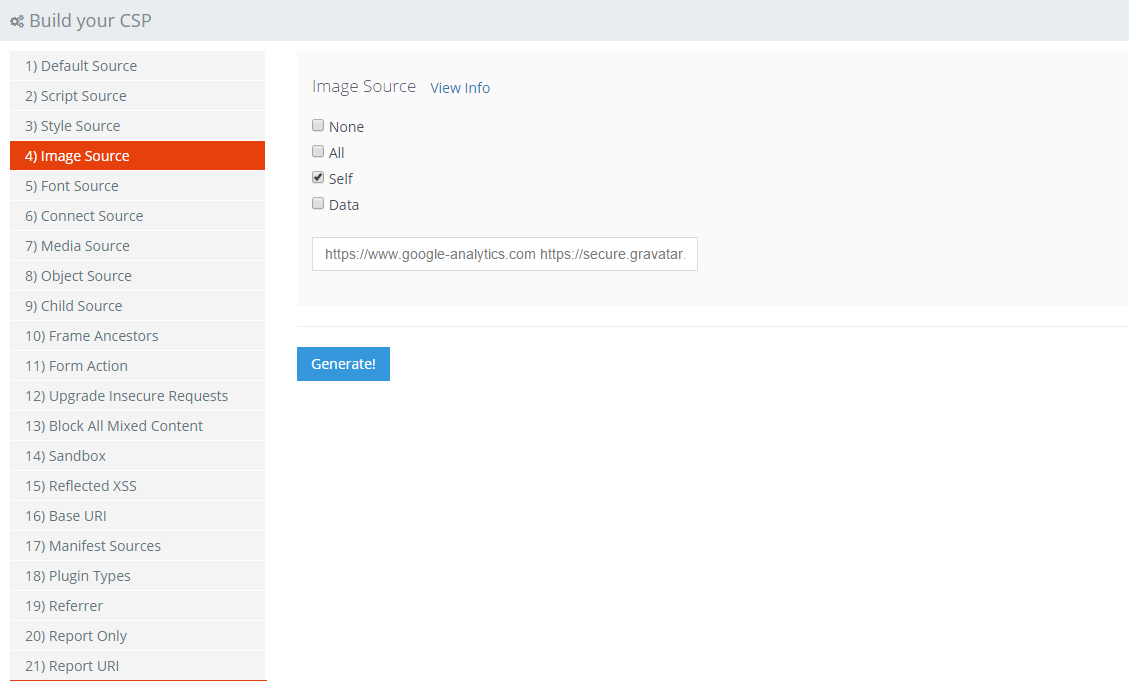Open the View Info link
1129x690 pixels.
point(460,88)
